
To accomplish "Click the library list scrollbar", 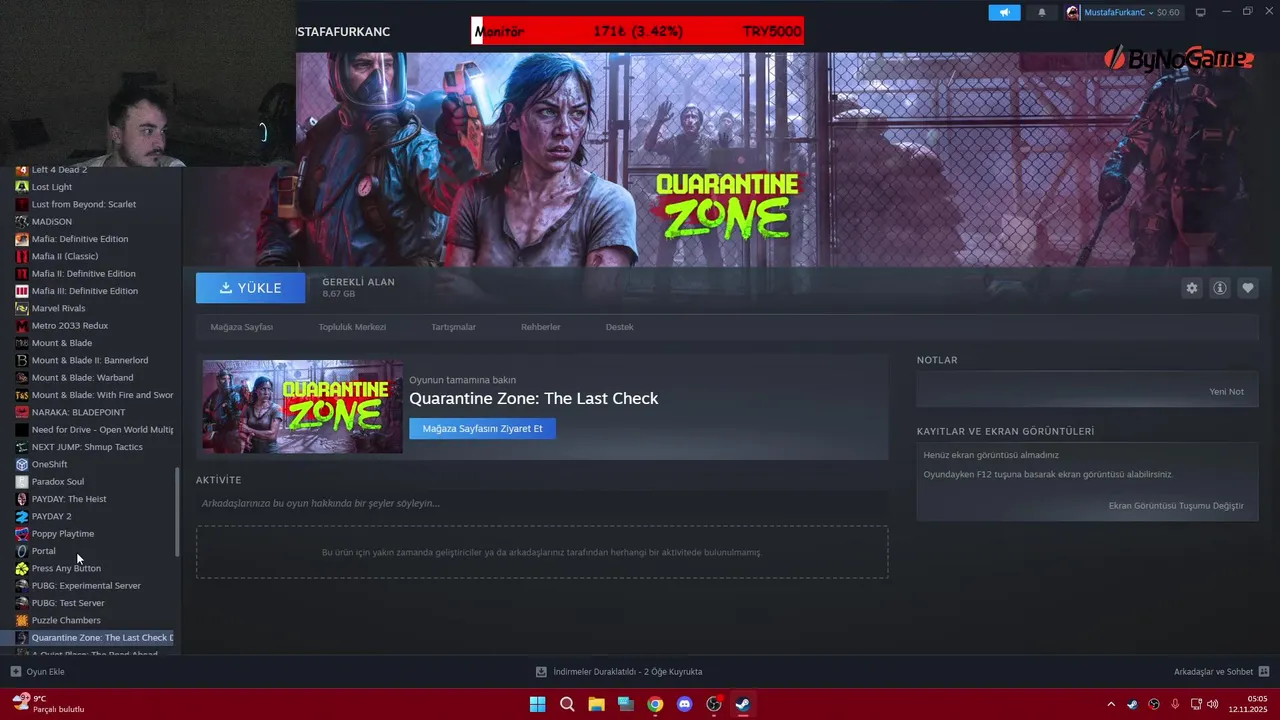I will coord(178,512).
